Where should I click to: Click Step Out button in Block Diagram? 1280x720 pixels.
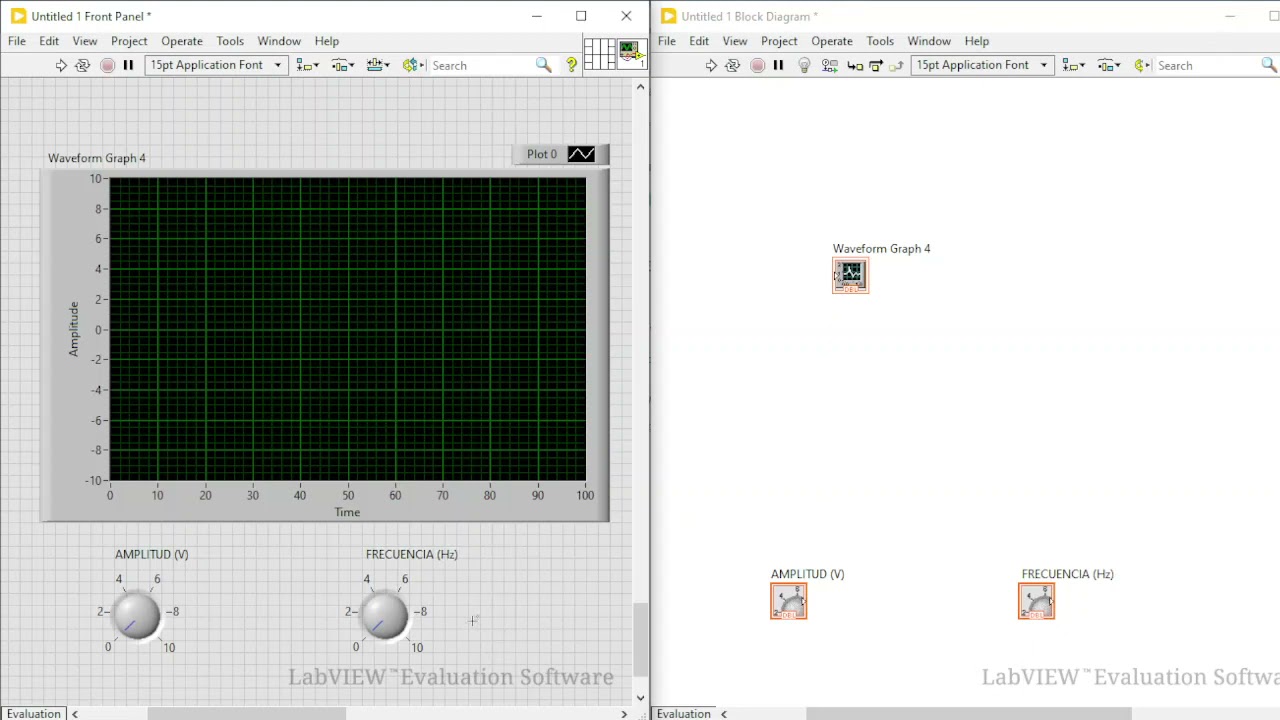(897, 65)
